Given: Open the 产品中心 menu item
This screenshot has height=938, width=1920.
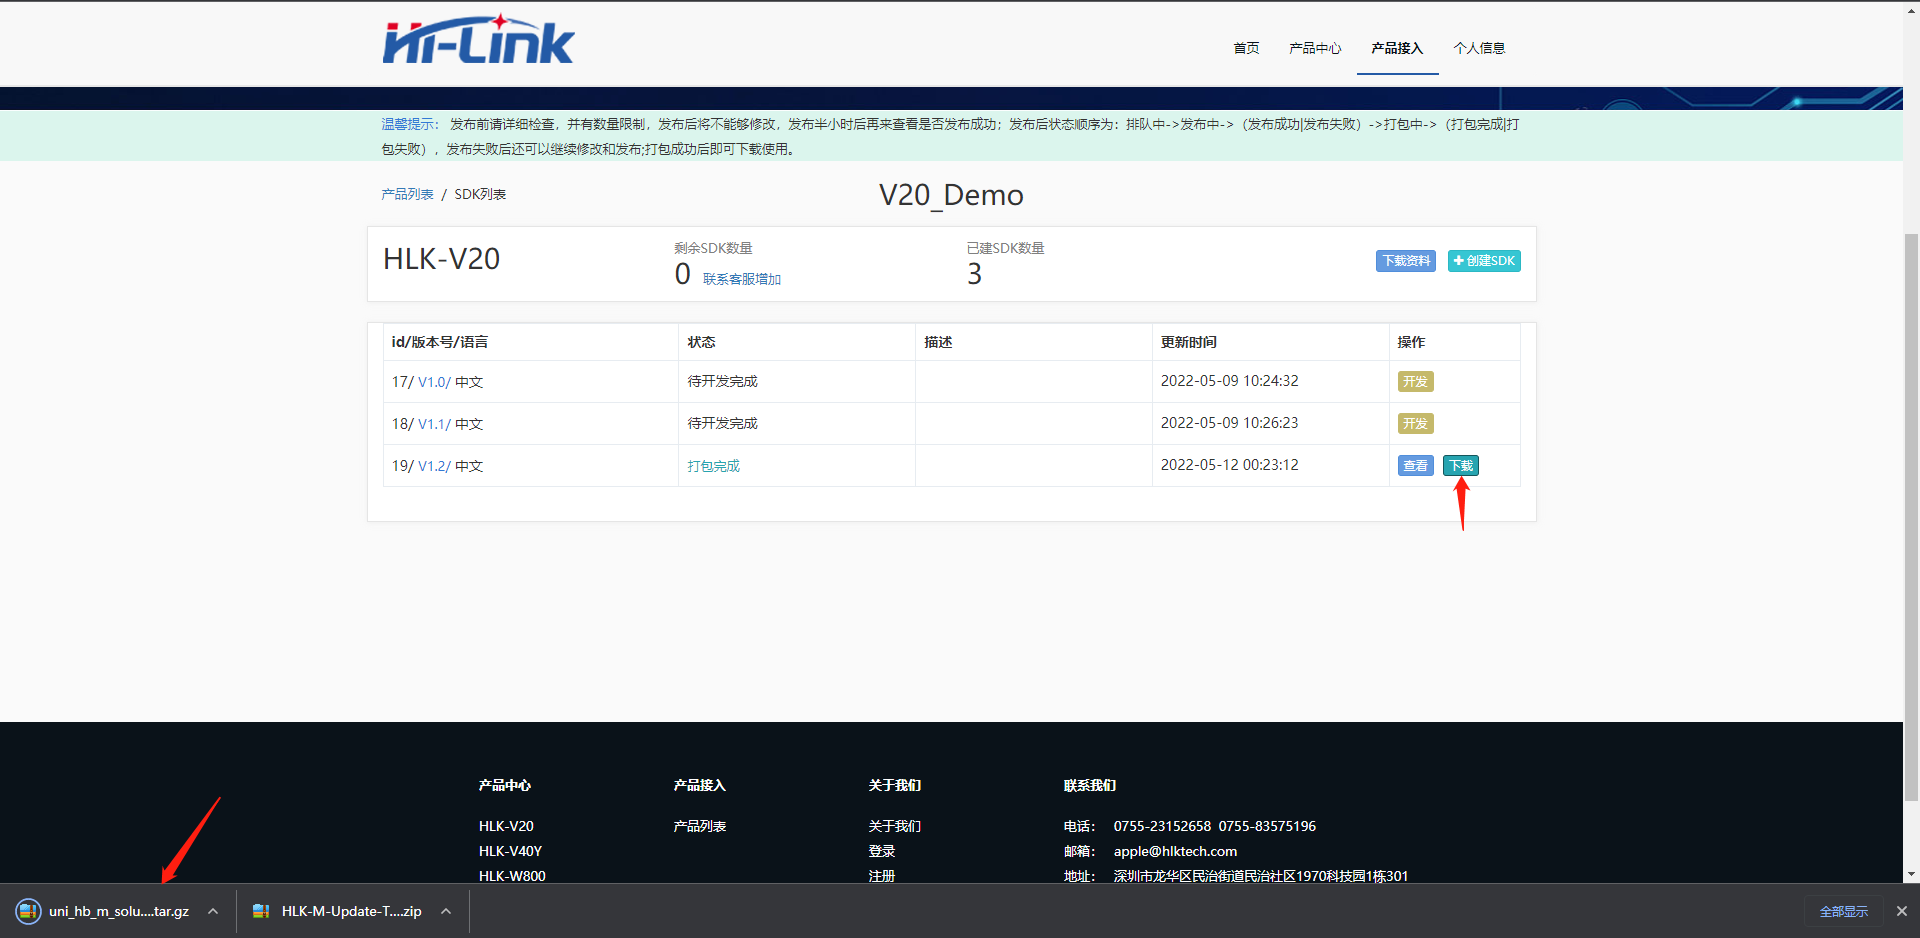Looking at the screenshot, I should click(1315, 48).
